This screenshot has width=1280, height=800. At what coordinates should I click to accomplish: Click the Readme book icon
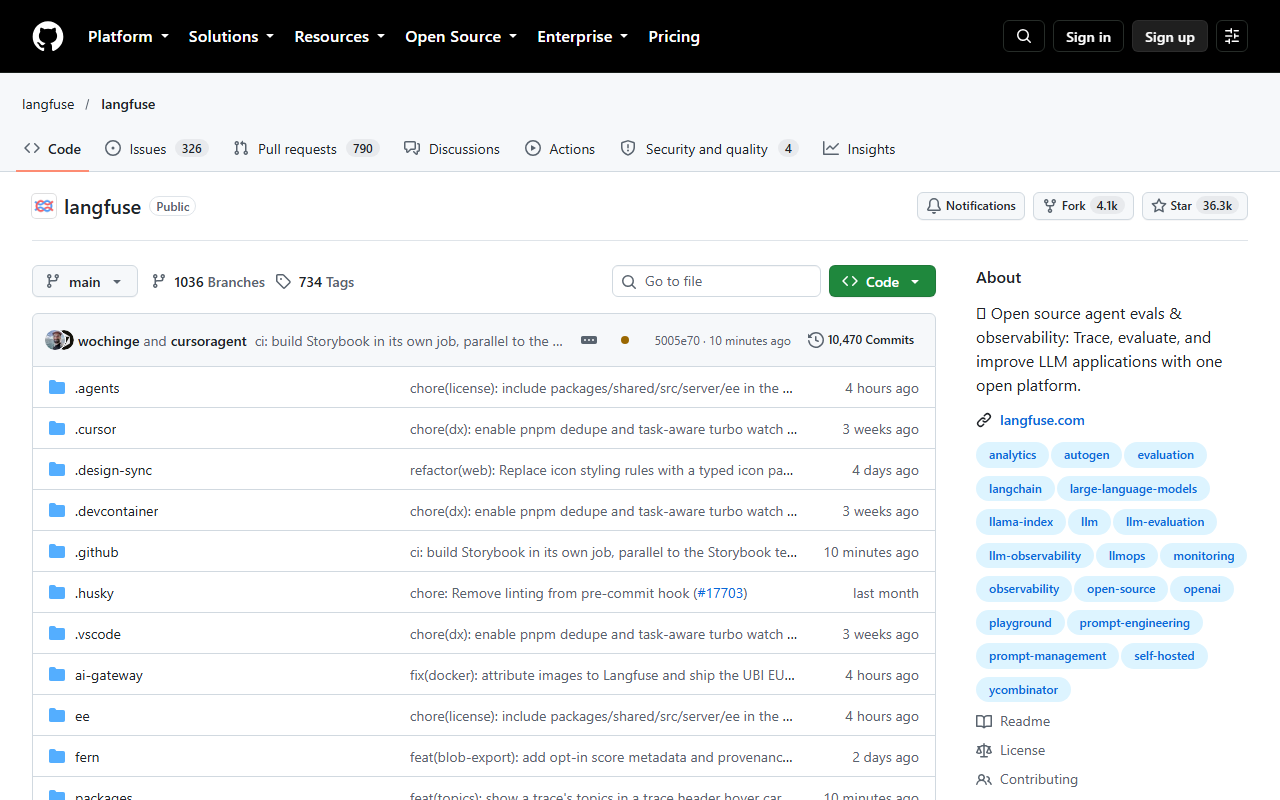[984, 721]
